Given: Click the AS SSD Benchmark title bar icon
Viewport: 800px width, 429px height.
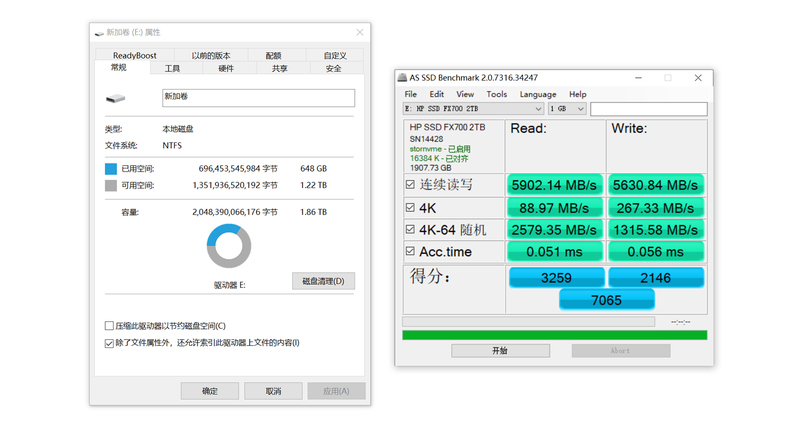Looking at the screenshot, I should 402,78.
